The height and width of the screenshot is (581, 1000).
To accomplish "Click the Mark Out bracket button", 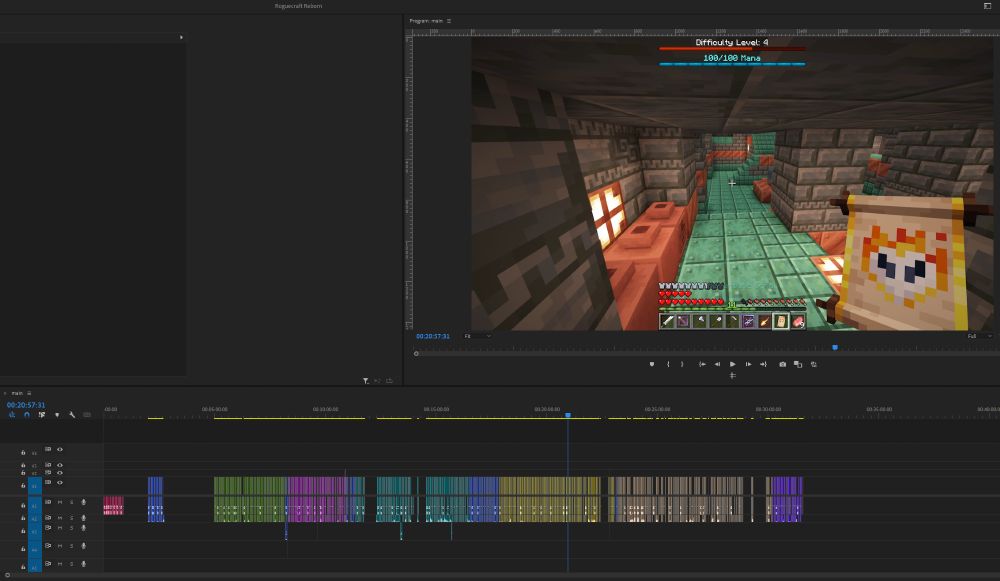I will pyautogui.click(x=682, y=364).
